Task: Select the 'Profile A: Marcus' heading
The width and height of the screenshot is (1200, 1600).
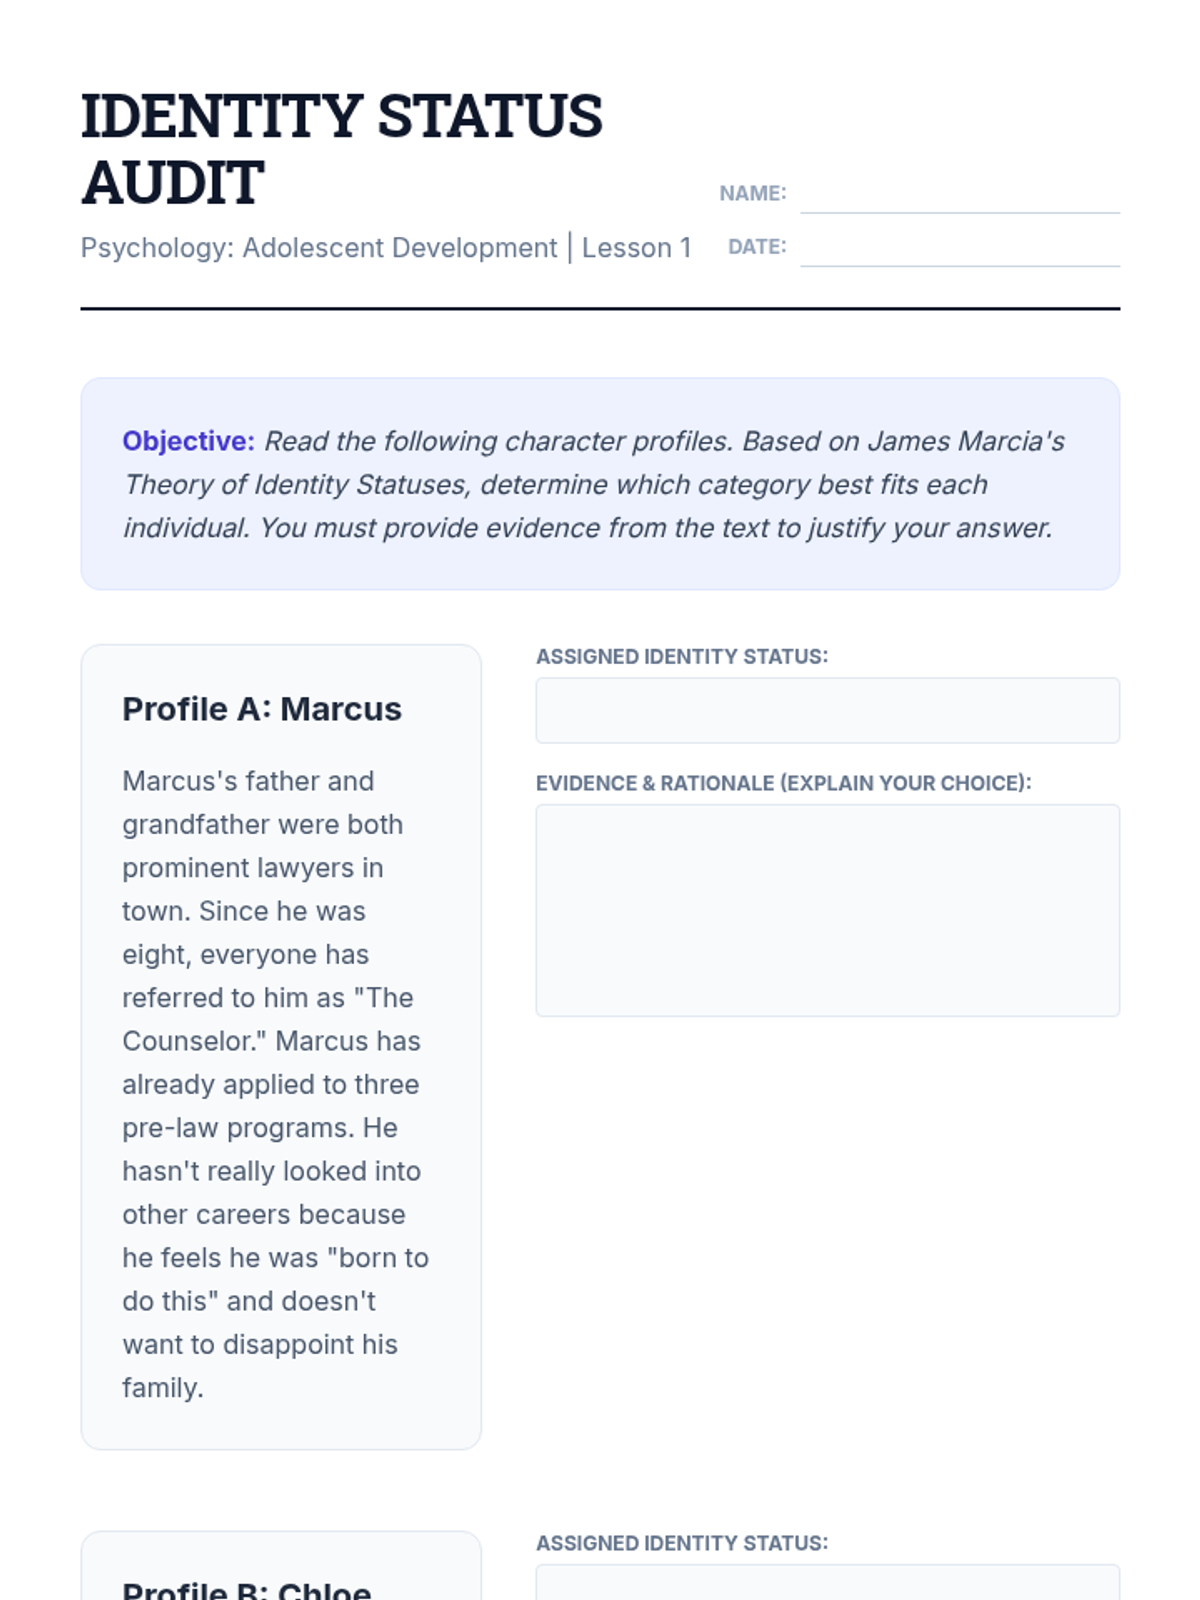Action: coord(261,709)
